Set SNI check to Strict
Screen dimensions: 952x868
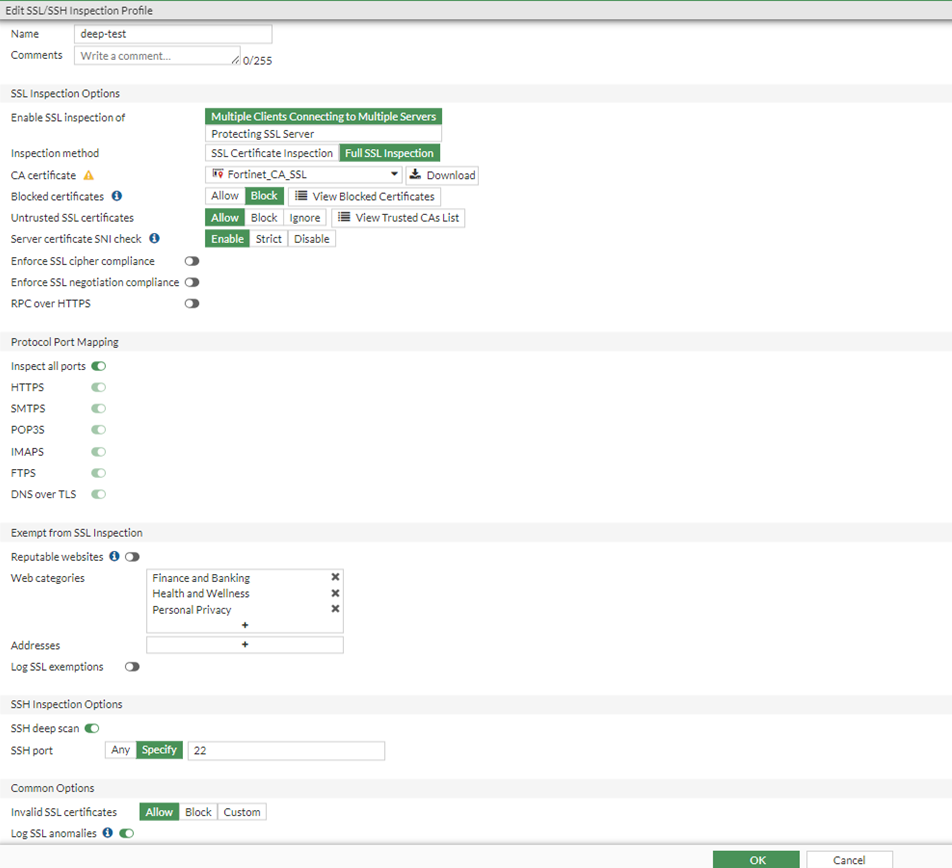coord(268,239)
